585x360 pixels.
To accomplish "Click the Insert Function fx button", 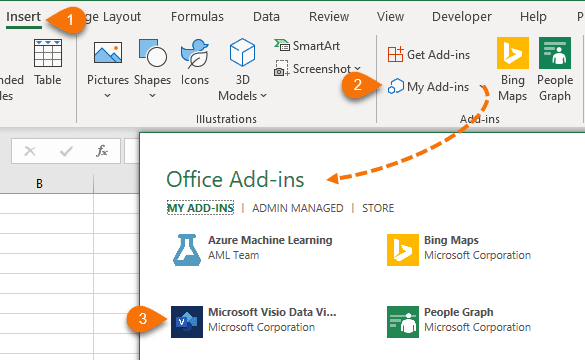I will (101, 151).
